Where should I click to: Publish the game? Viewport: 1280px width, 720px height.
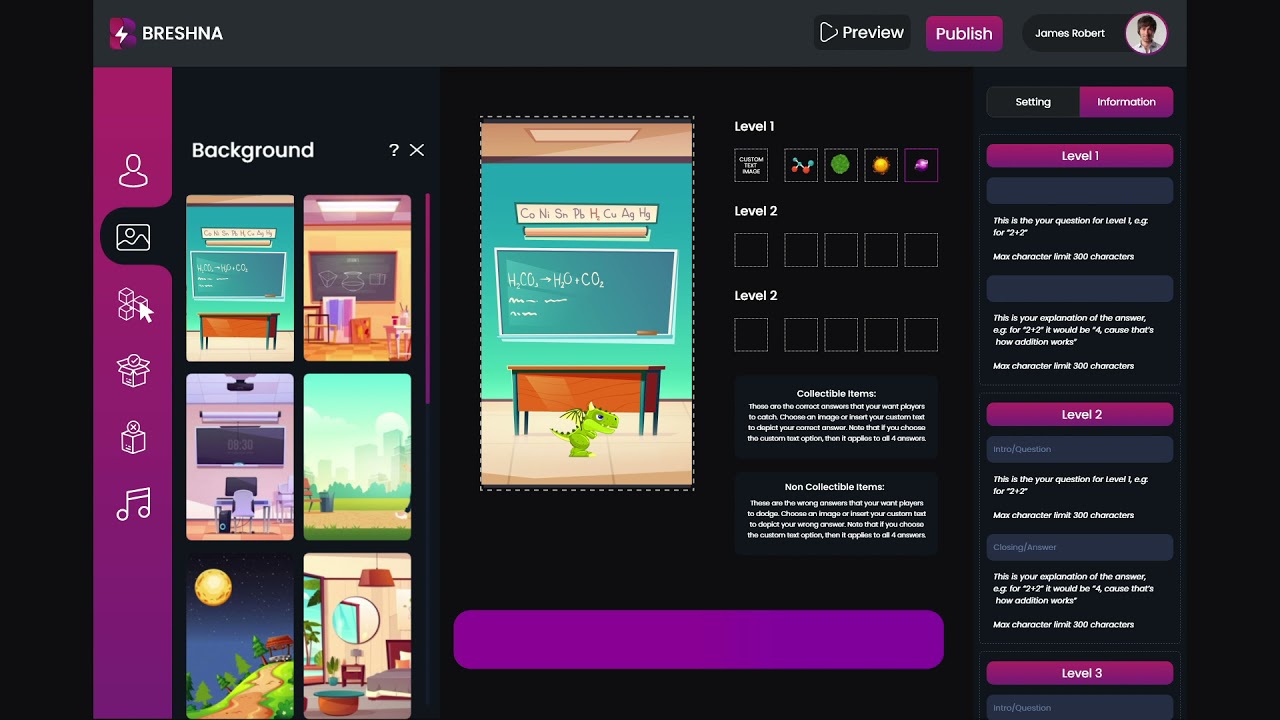point(964,33)
